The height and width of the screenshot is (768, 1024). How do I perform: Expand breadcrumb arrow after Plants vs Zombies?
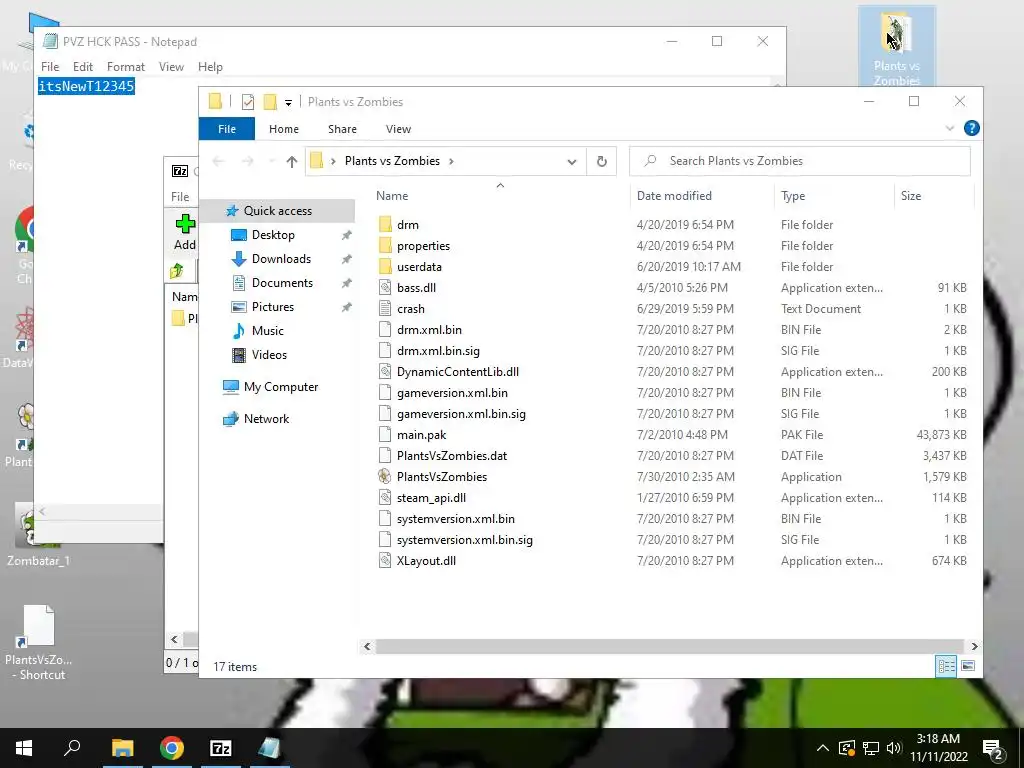(451, 161)
